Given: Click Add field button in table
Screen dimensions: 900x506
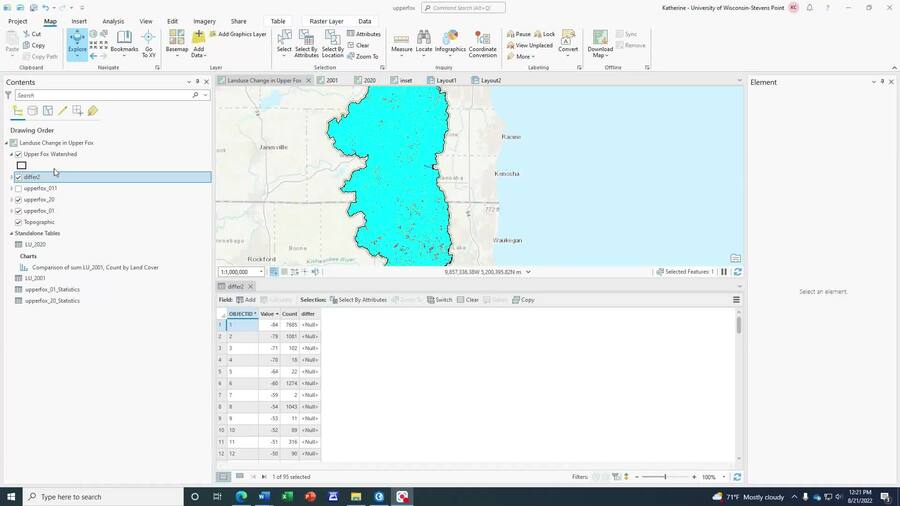Looking at the screenshot, I should click(246, 300).
